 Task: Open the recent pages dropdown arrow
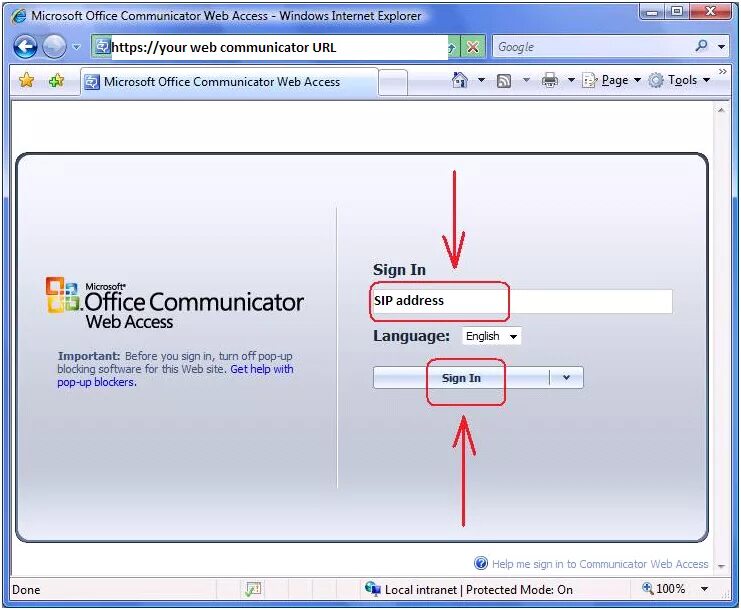pos(76,47)
